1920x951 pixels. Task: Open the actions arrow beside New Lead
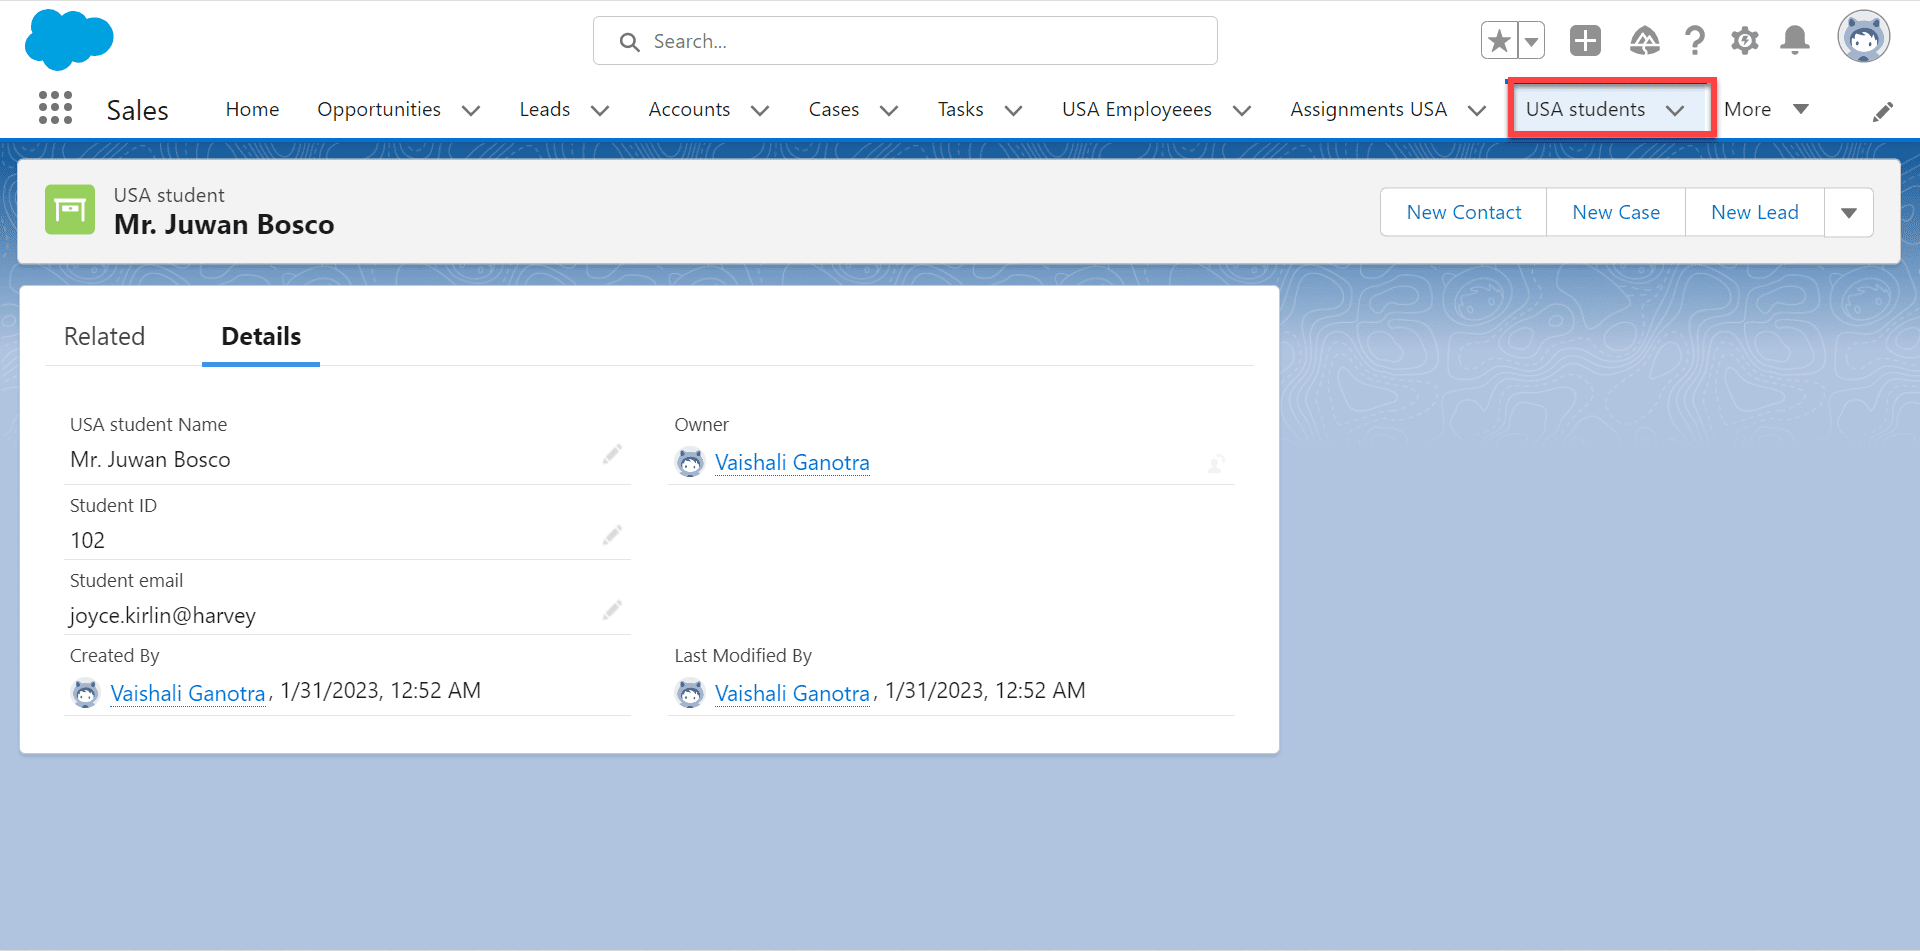pos(1848,212)
